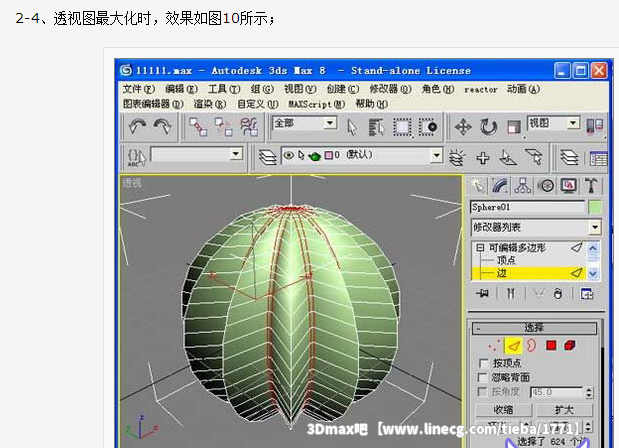
Task: Toggle Show End Result icon
Action: [510, 293]
